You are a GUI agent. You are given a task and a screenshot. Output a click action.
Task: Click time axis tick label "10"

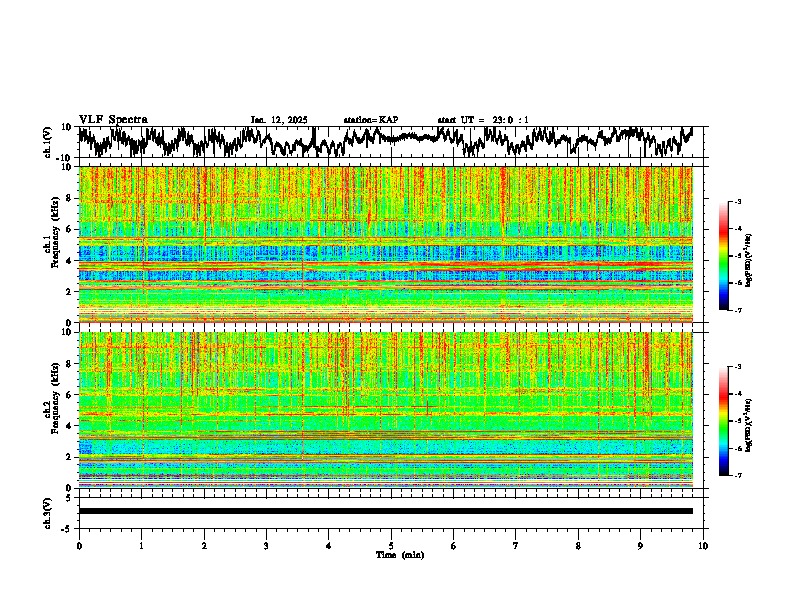click(x=703, y=546)
